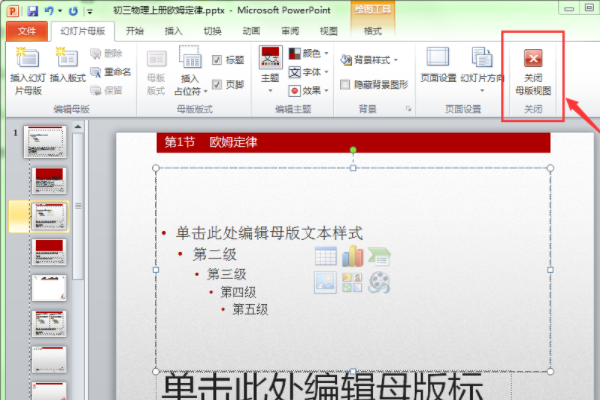Click the Master Layout (母版版式) icon
Screen dimensions: 600x400
(157, 59)
